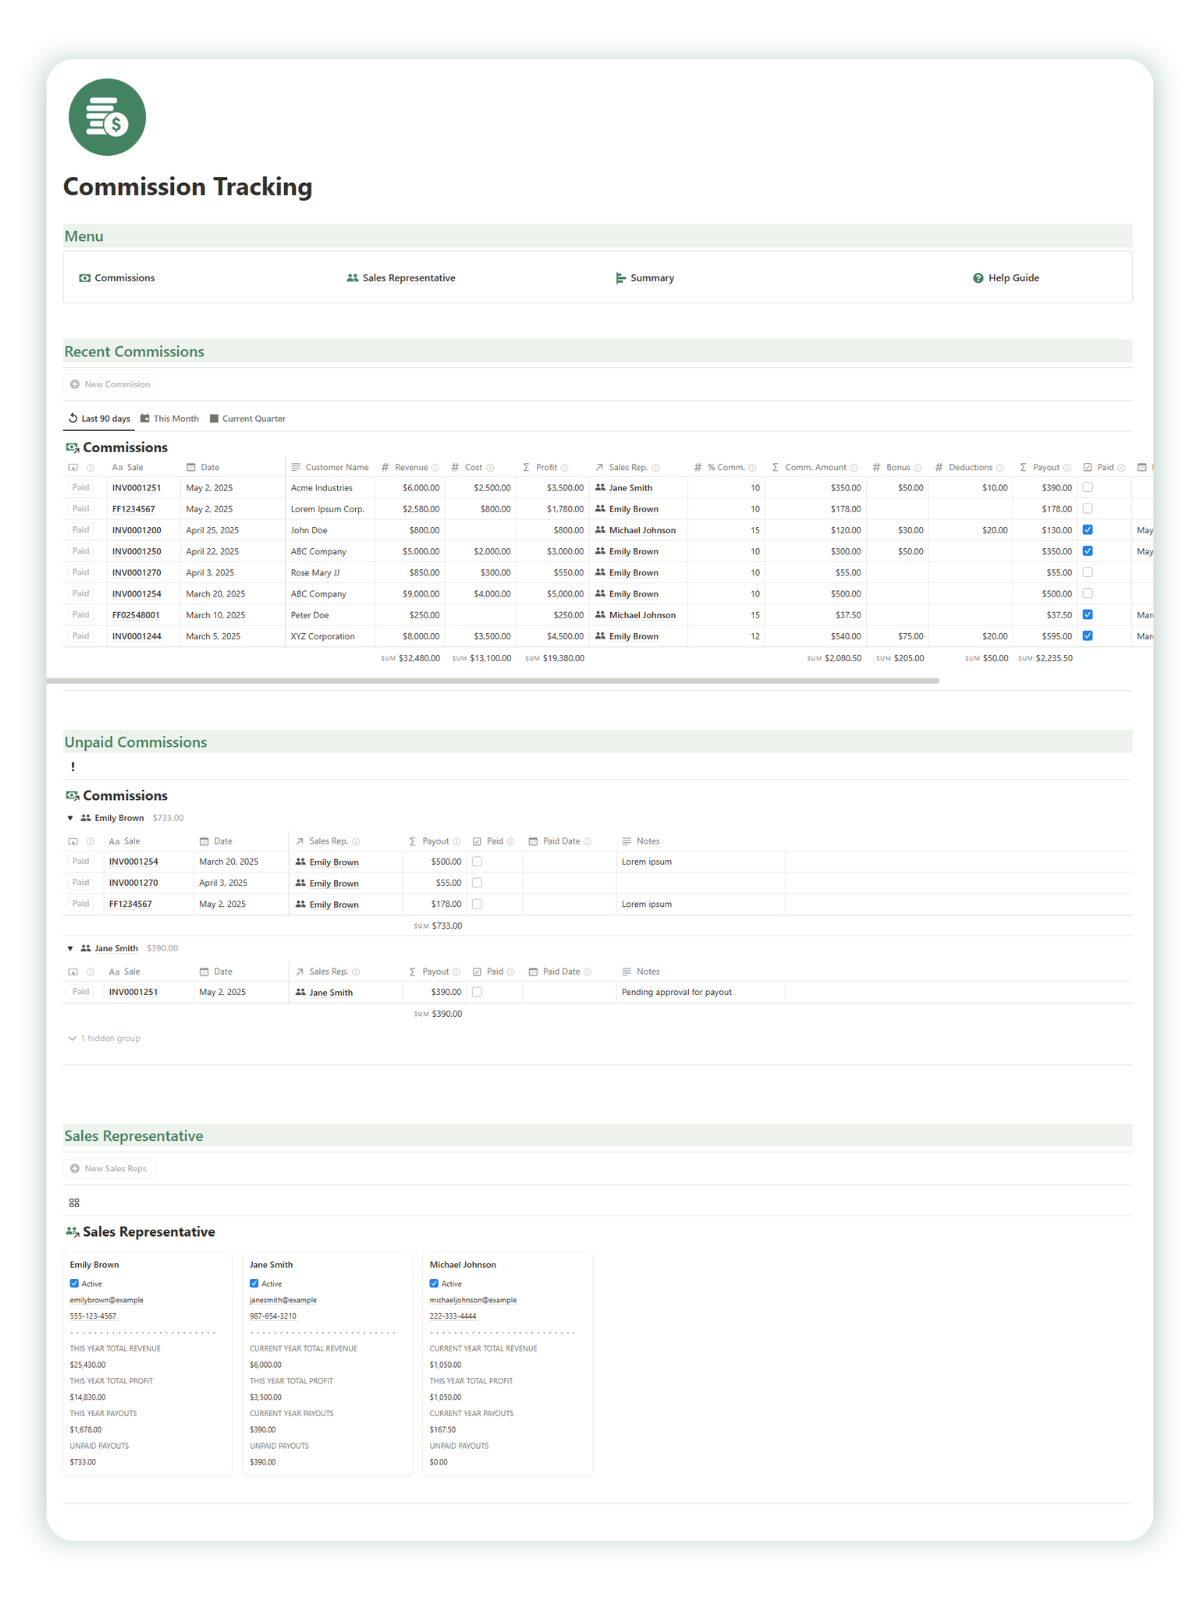This screenshot has height=1600, width=1200.
Task: Click sale name INV0001244
Action: pos(137,636)
